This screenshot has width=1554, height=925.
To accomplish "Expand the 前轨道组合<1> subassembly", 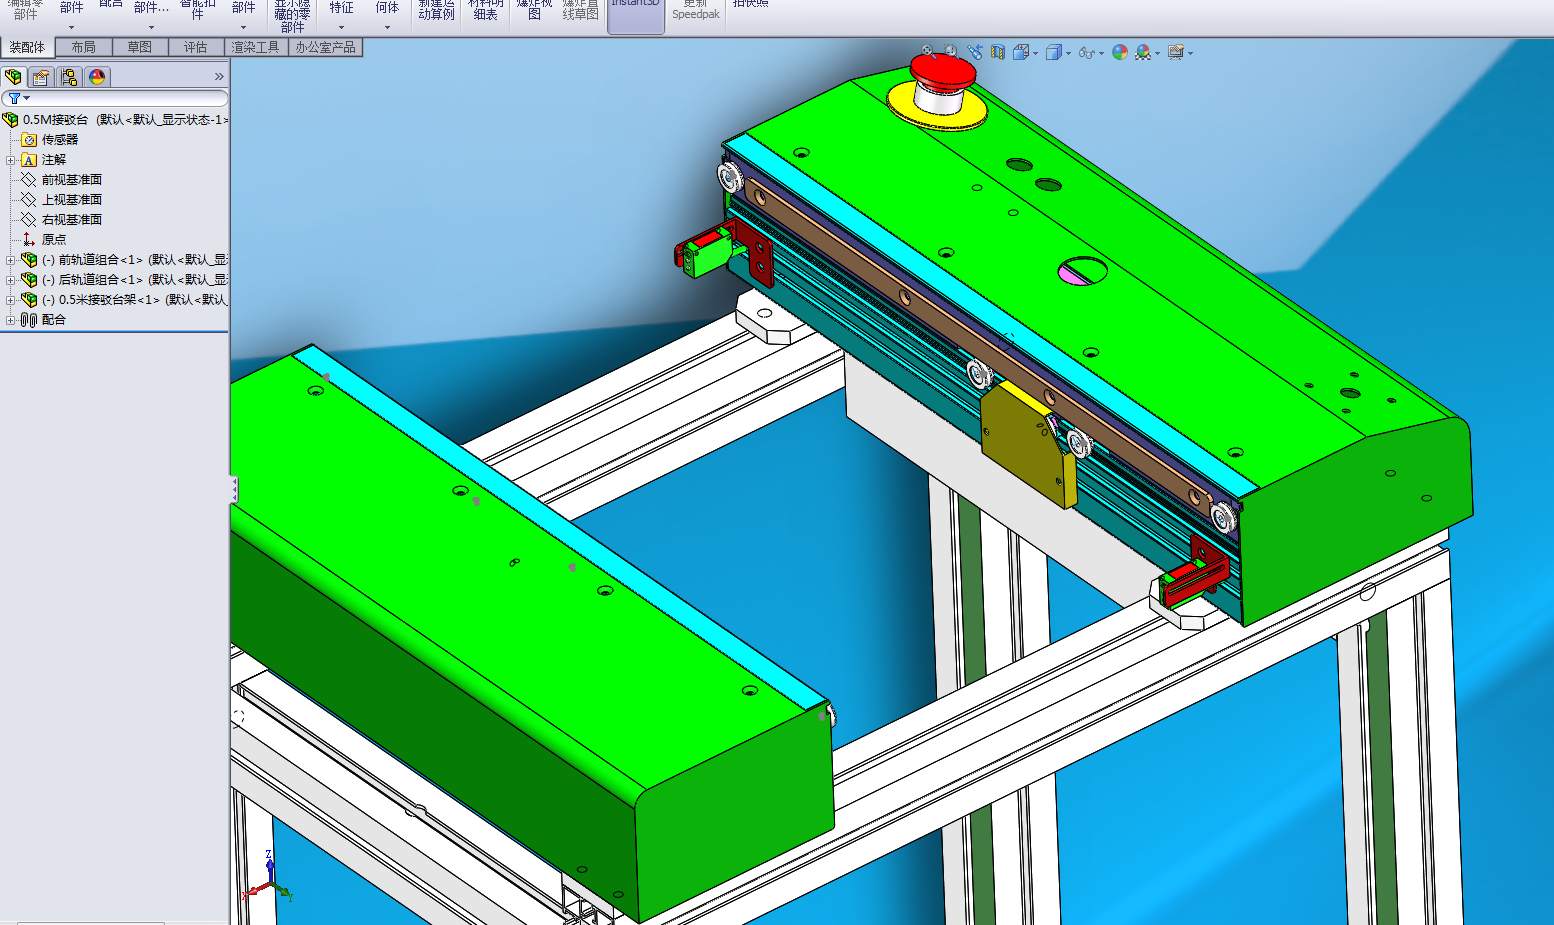I will coord(11,260).
